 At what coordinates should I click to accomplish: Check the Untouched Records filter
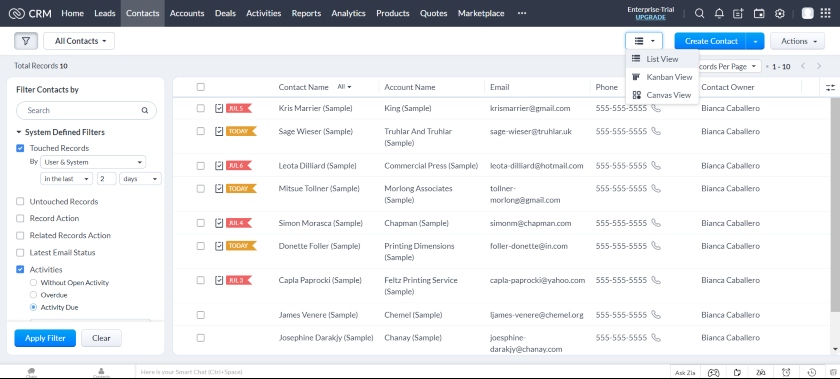[x=20, y=202]
